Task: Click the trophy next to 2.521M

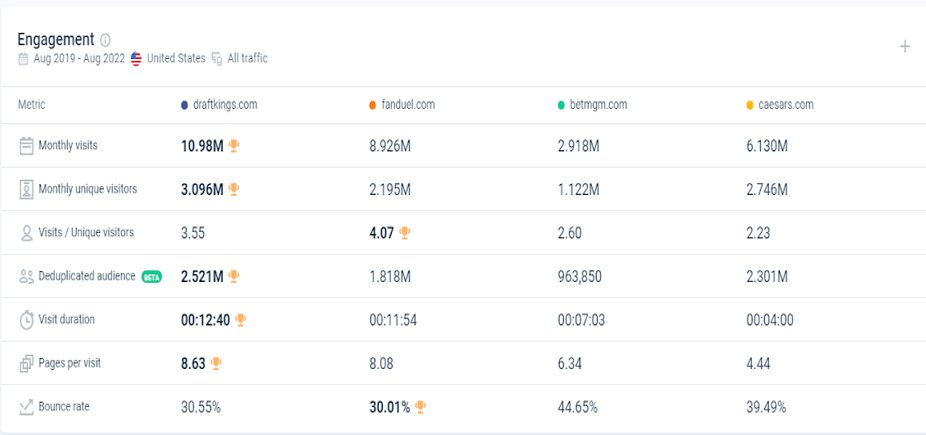Action: 234,276
